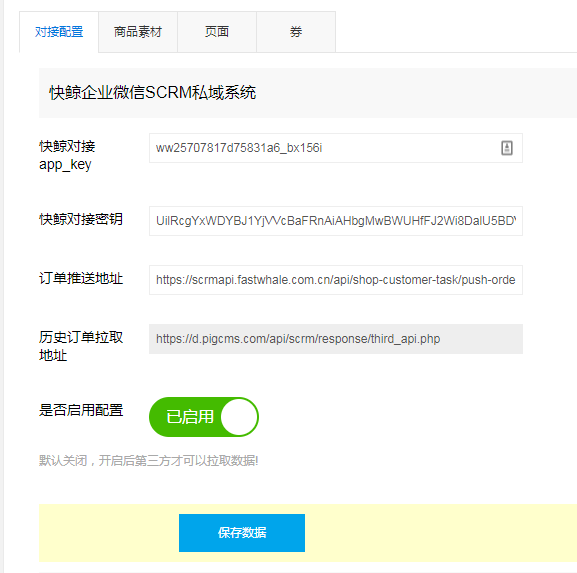The width and height of the screenshot is (577, 573).
Task: Click the 保存数据 button
Action: 242,533
